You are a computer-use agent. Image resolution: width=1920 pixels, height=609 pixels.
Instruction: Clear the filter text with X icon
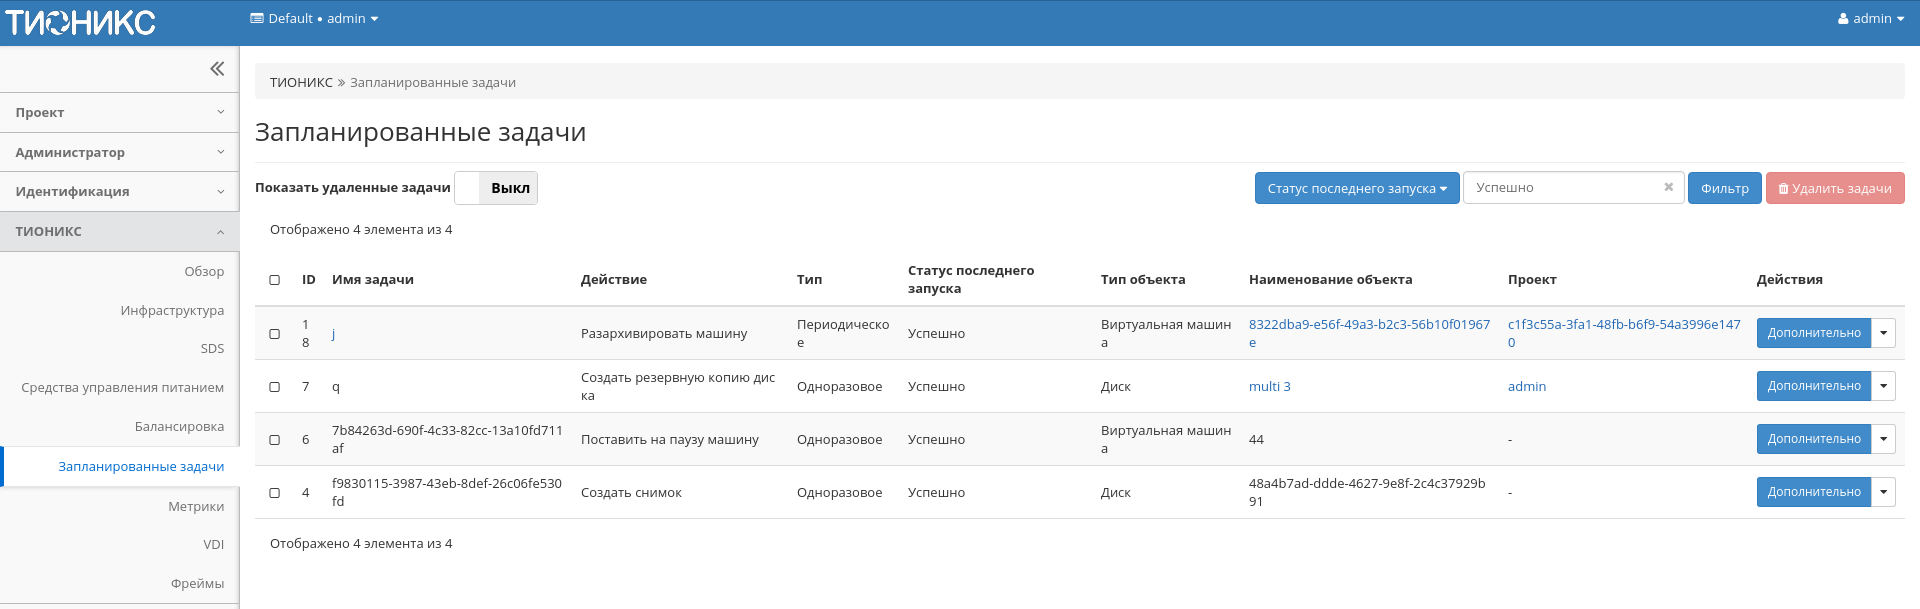coord(1668,187)
